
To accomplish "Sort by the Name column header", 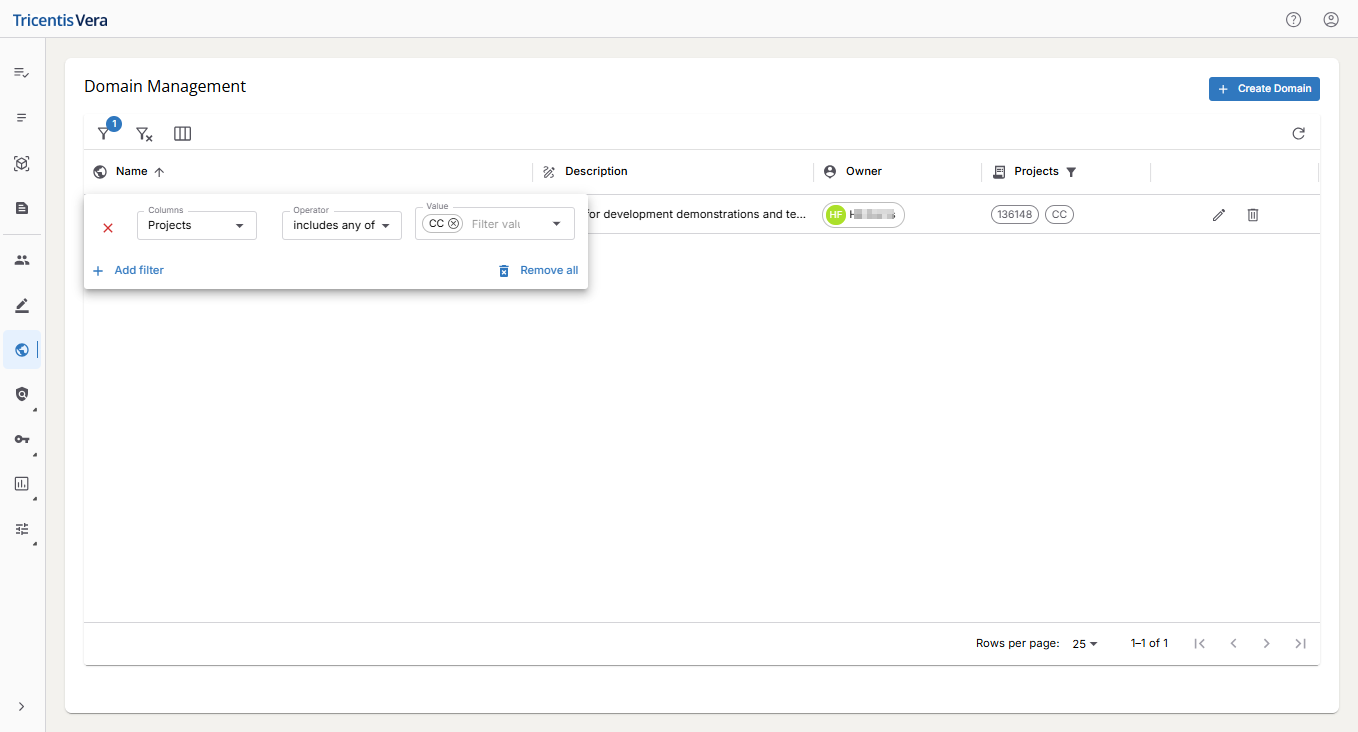I will pyautogui.click(x=132, y=172).
